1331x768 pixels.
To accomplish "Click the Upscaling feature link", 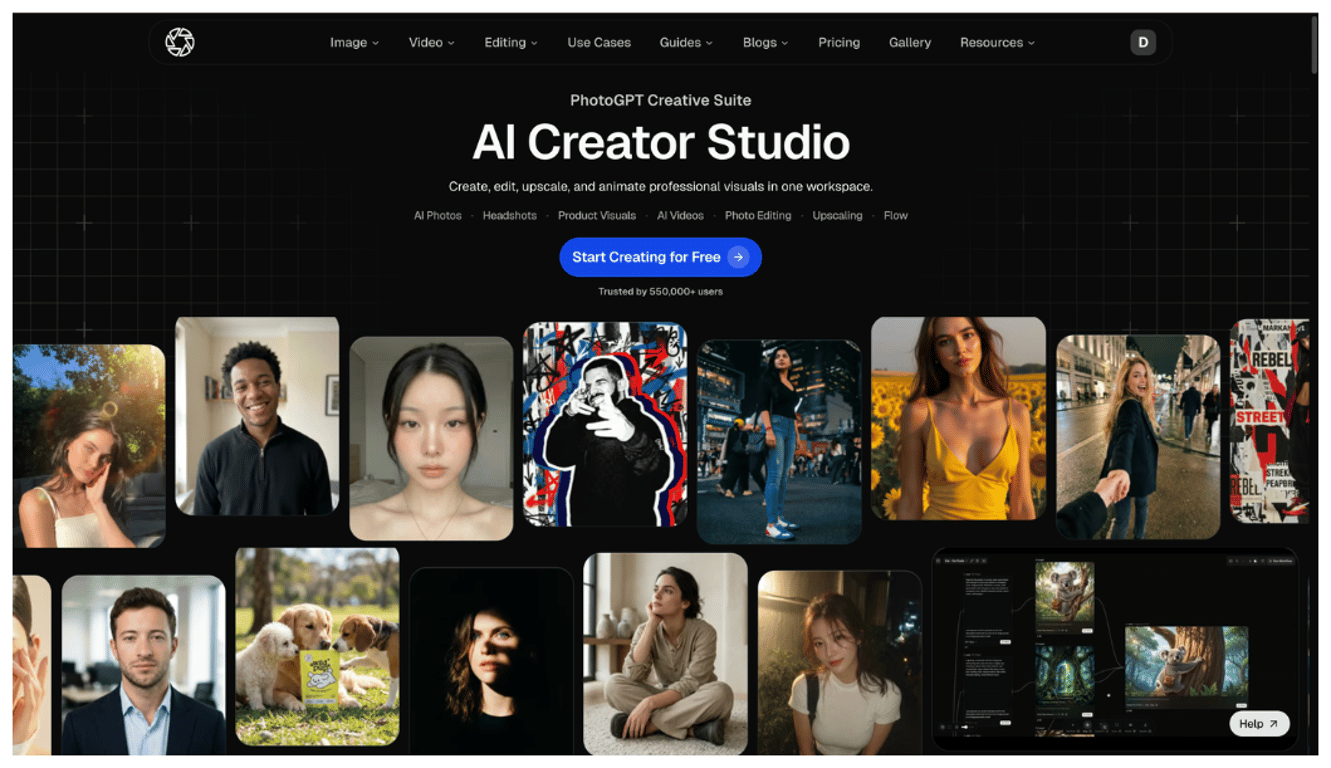I will [x=837, y=216].
